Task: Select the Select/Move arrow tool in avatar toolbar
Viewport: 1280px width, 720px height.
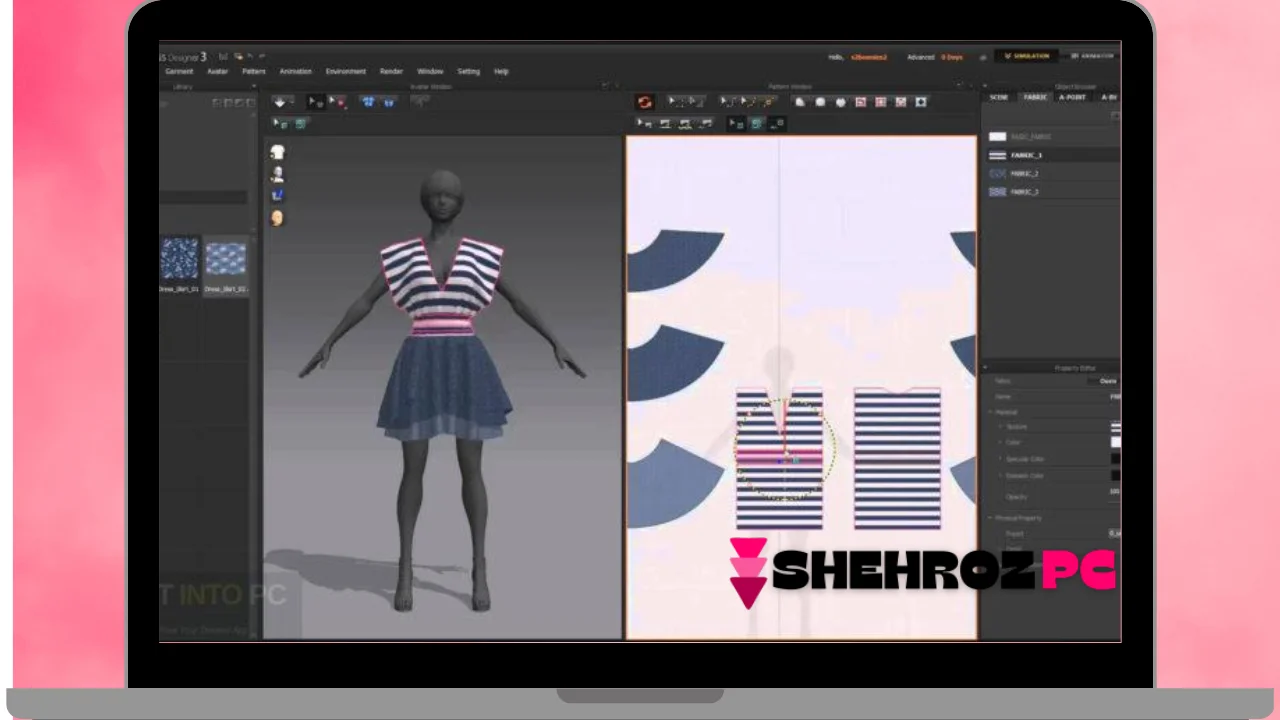Action: pos(316,102)
